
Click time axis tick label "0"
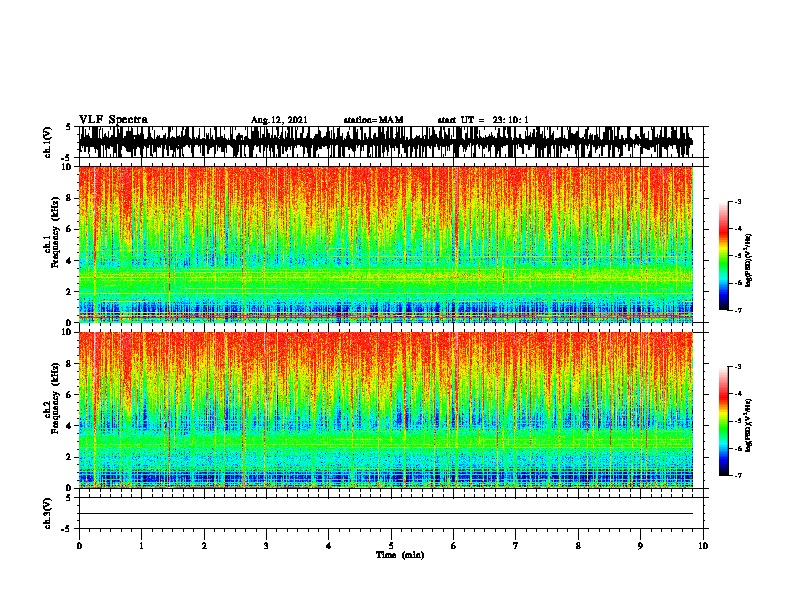79,545
